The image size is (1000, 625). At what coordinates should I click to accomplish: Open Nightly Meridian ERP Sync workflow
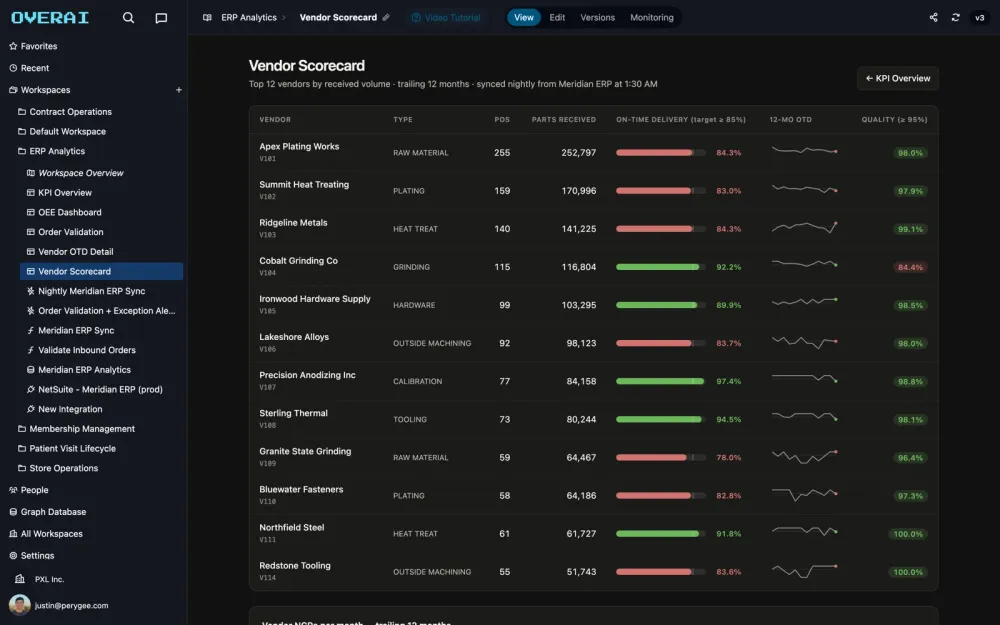click(x=86, y=291)
